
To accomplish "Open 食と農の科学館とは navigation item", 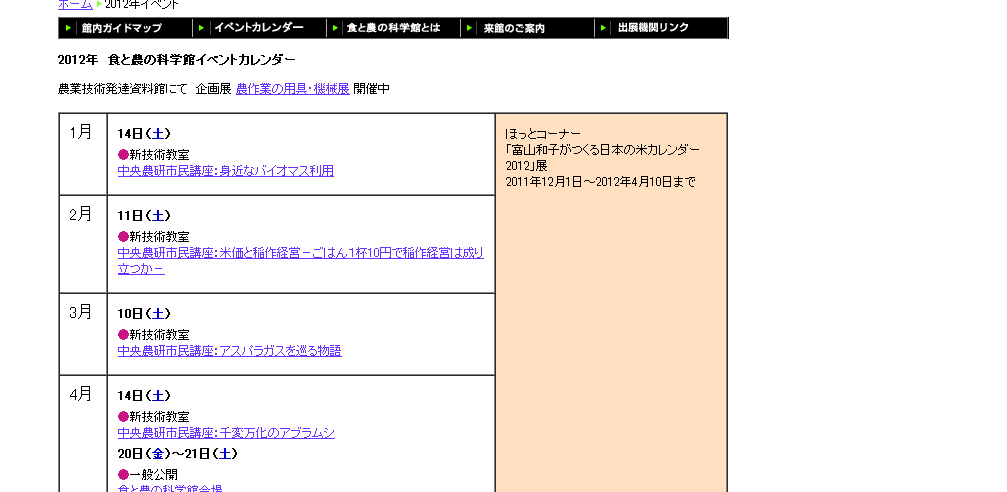I will click(393, 28).
